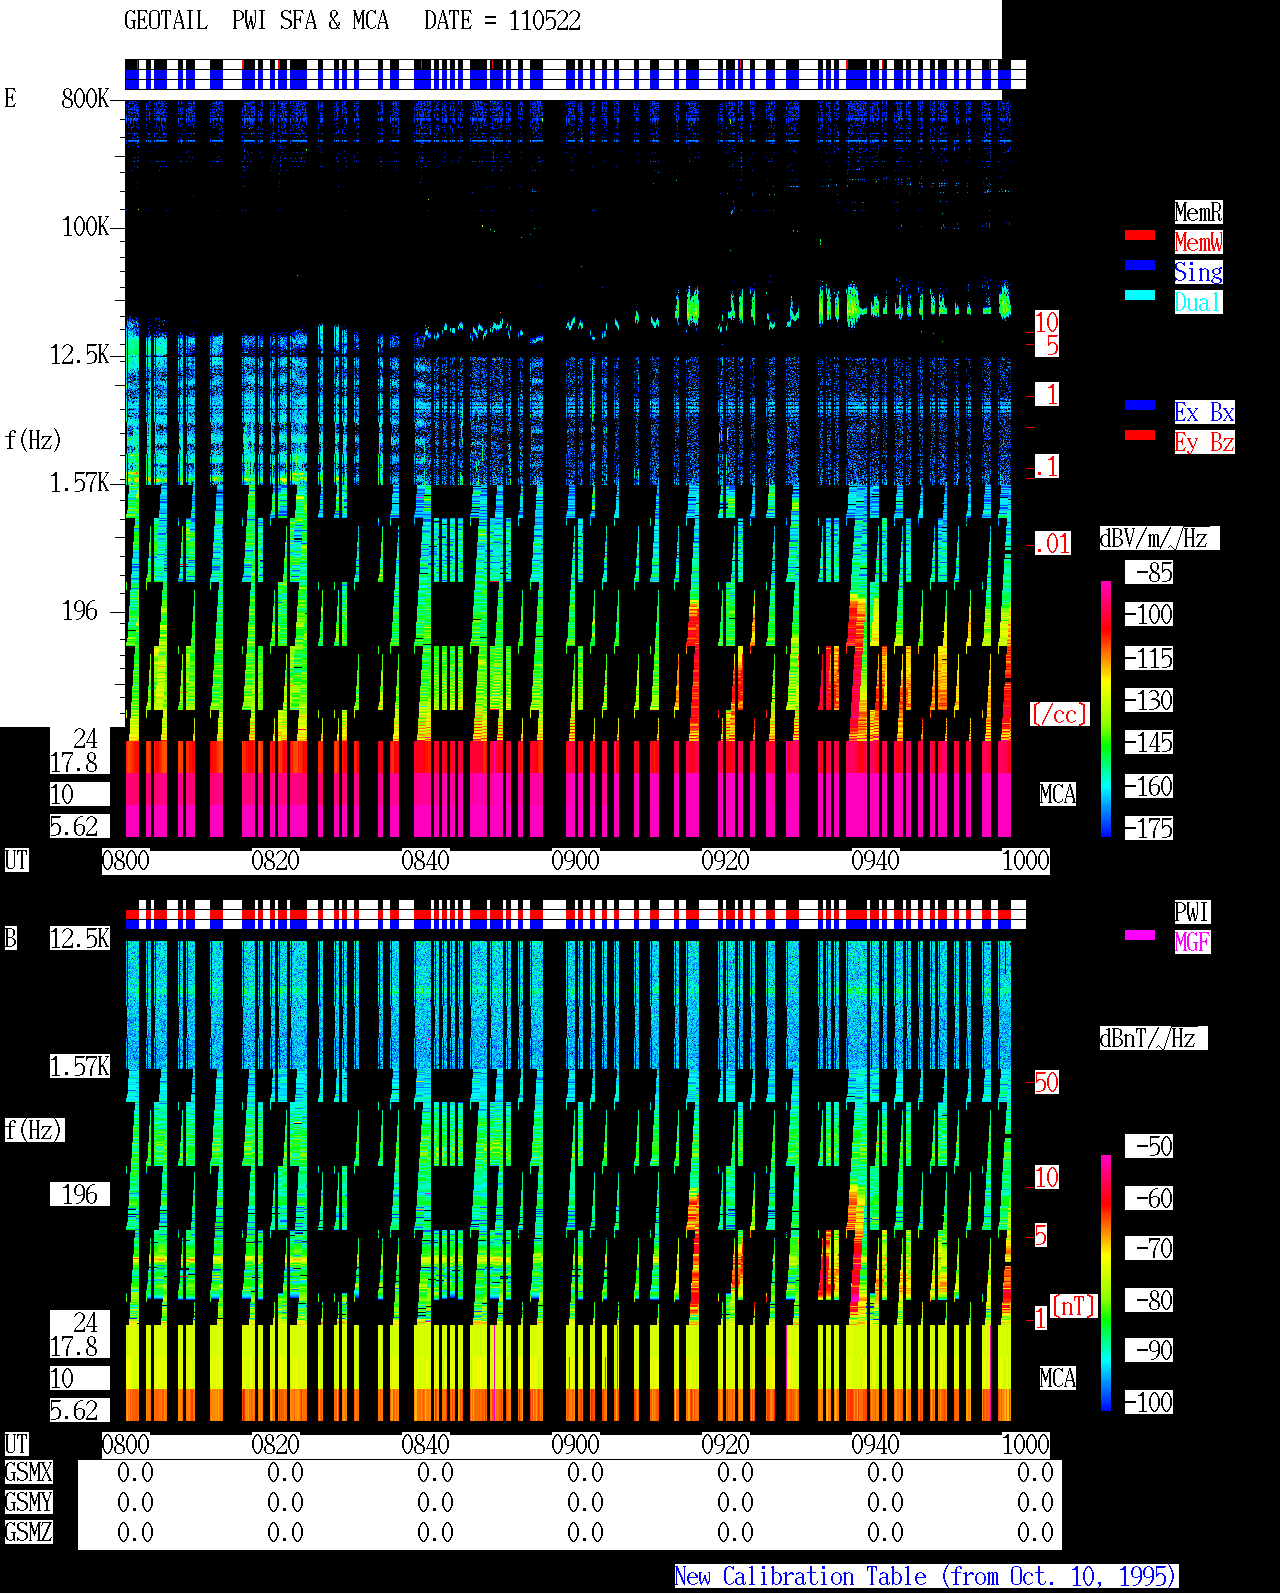
Task: Click the MGF legend label
Action: click(x=1192, y=942)
